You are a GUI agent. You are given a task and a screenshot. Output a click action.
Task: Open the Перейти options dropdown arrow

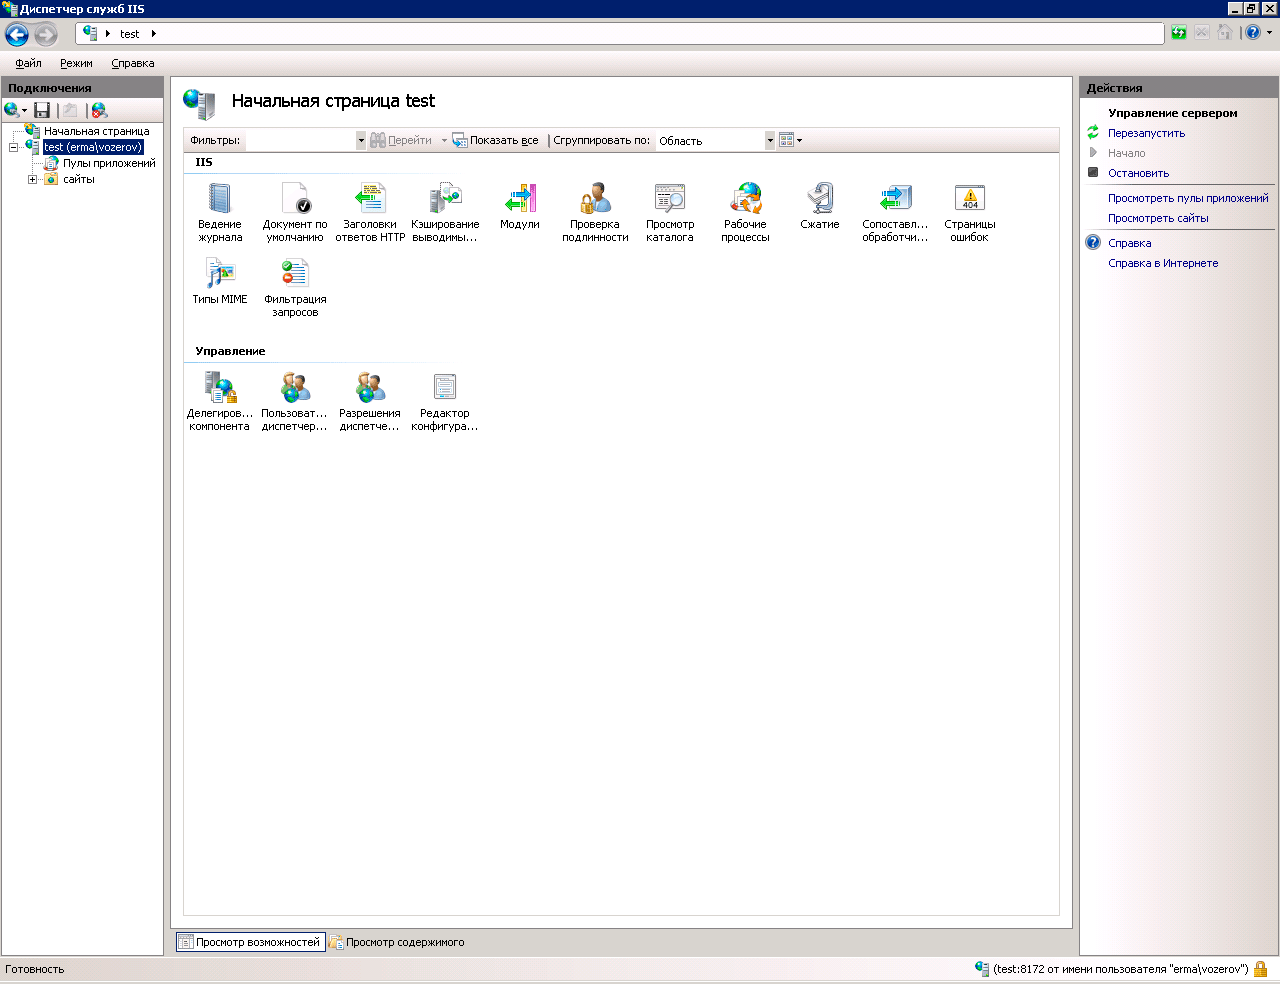coord(444,141)
